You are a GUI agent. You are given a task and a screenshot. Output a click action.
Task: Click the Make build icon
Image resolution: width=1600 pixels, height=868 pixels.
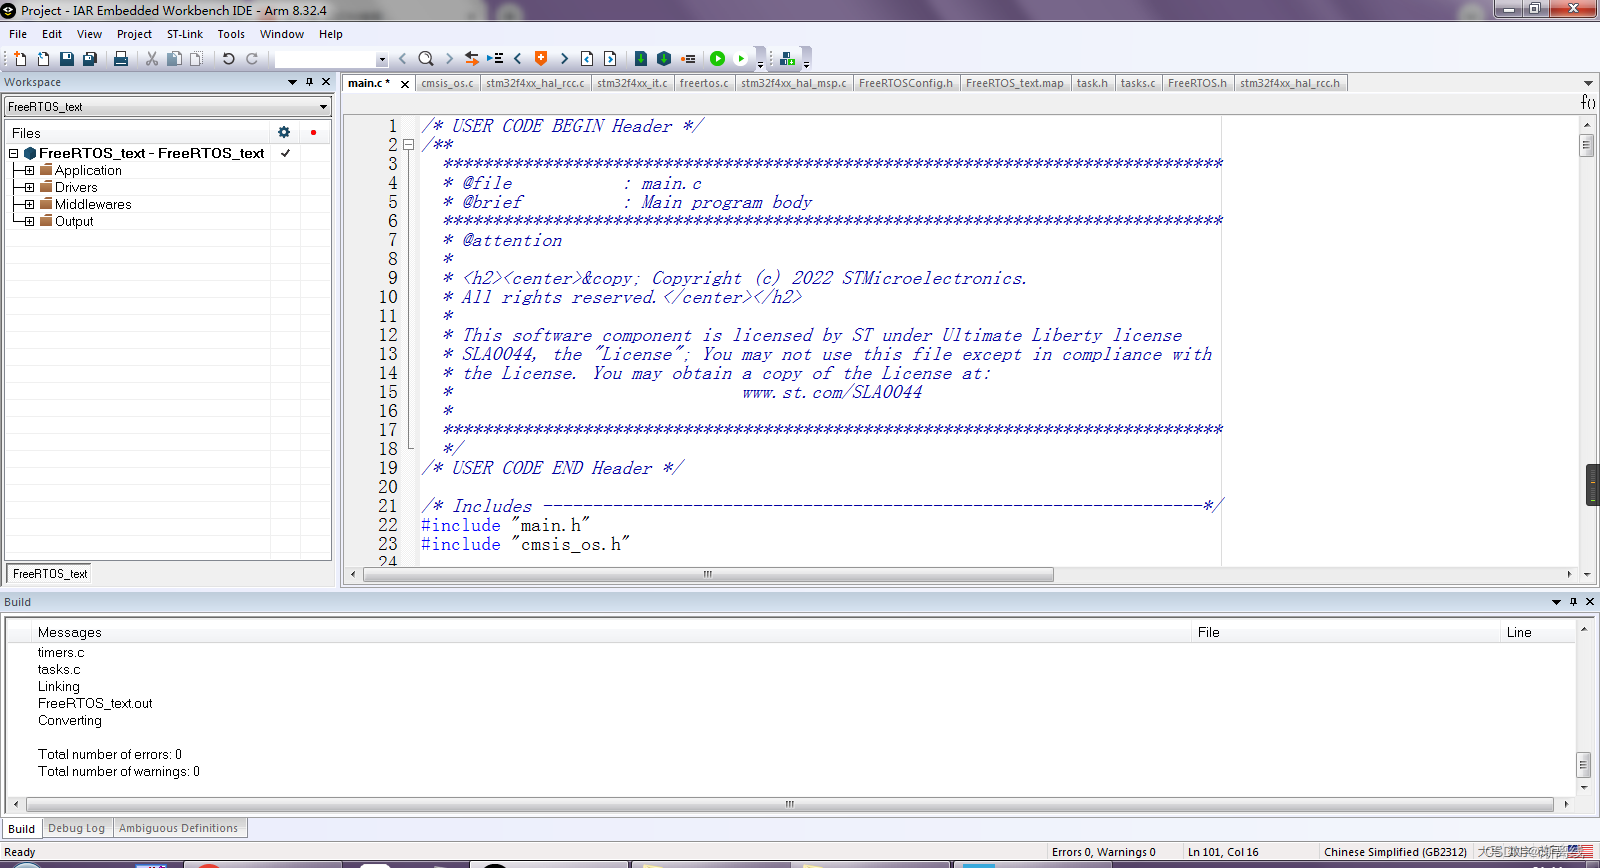(664, 59)
